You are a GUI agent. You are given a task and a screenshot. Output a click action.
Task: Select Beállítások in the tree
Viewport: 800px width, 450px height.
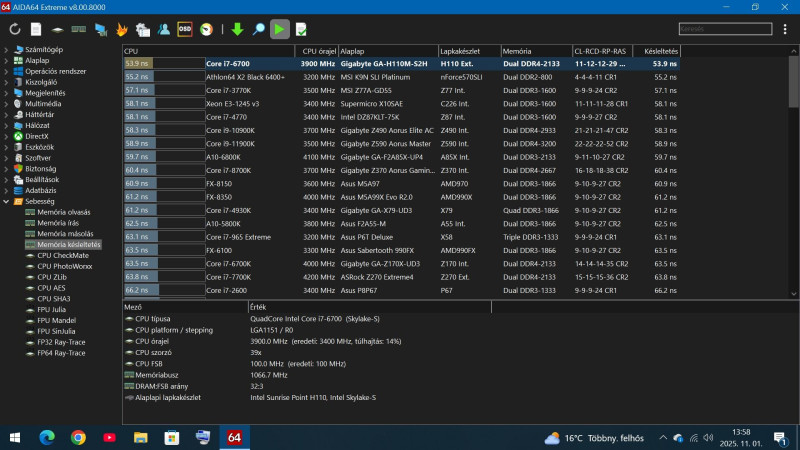pos(42,180)
